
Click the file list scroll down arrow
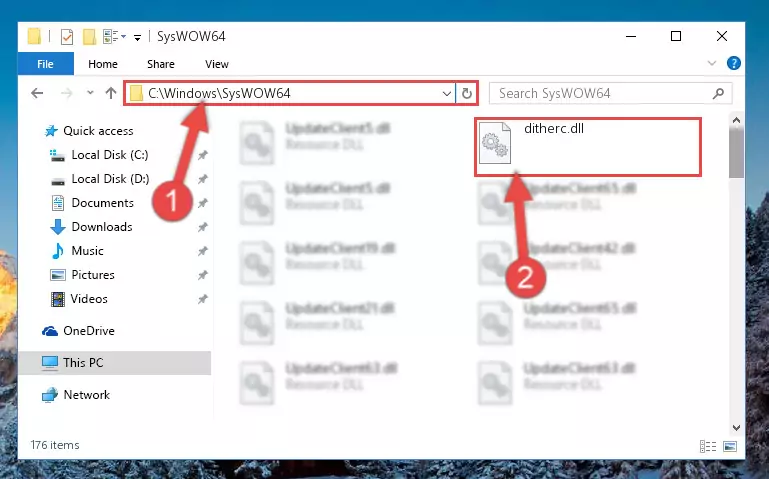point(736,428)
